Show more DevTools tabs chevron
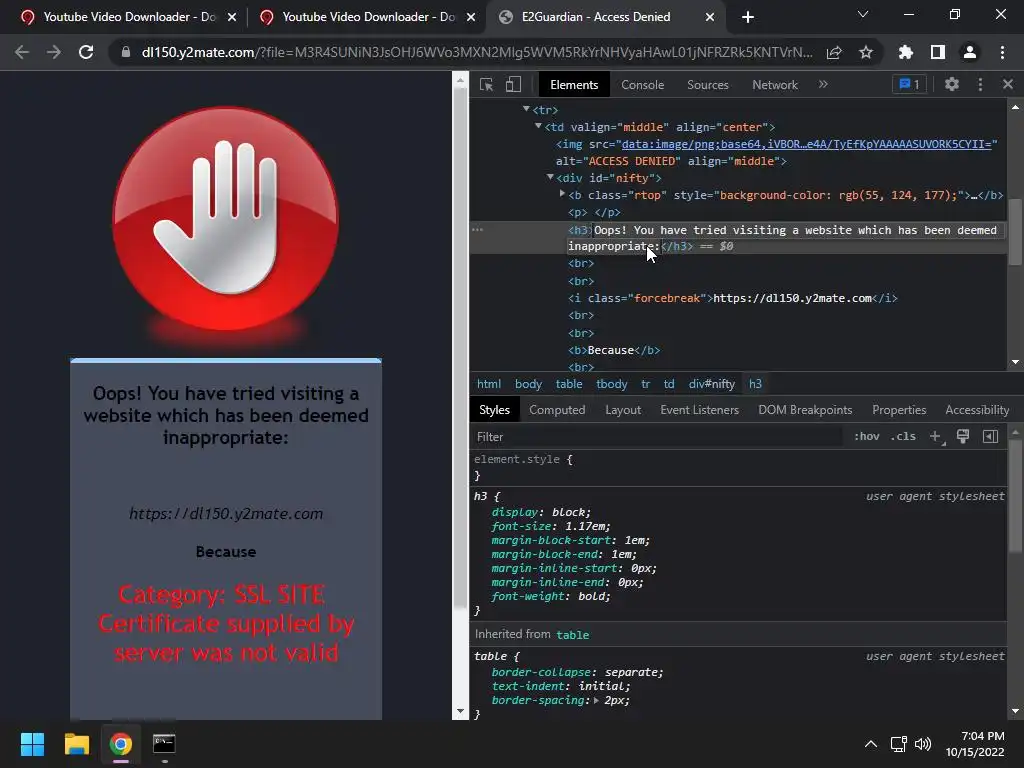This screenshot has height=768, width=1024. [823, 84]
